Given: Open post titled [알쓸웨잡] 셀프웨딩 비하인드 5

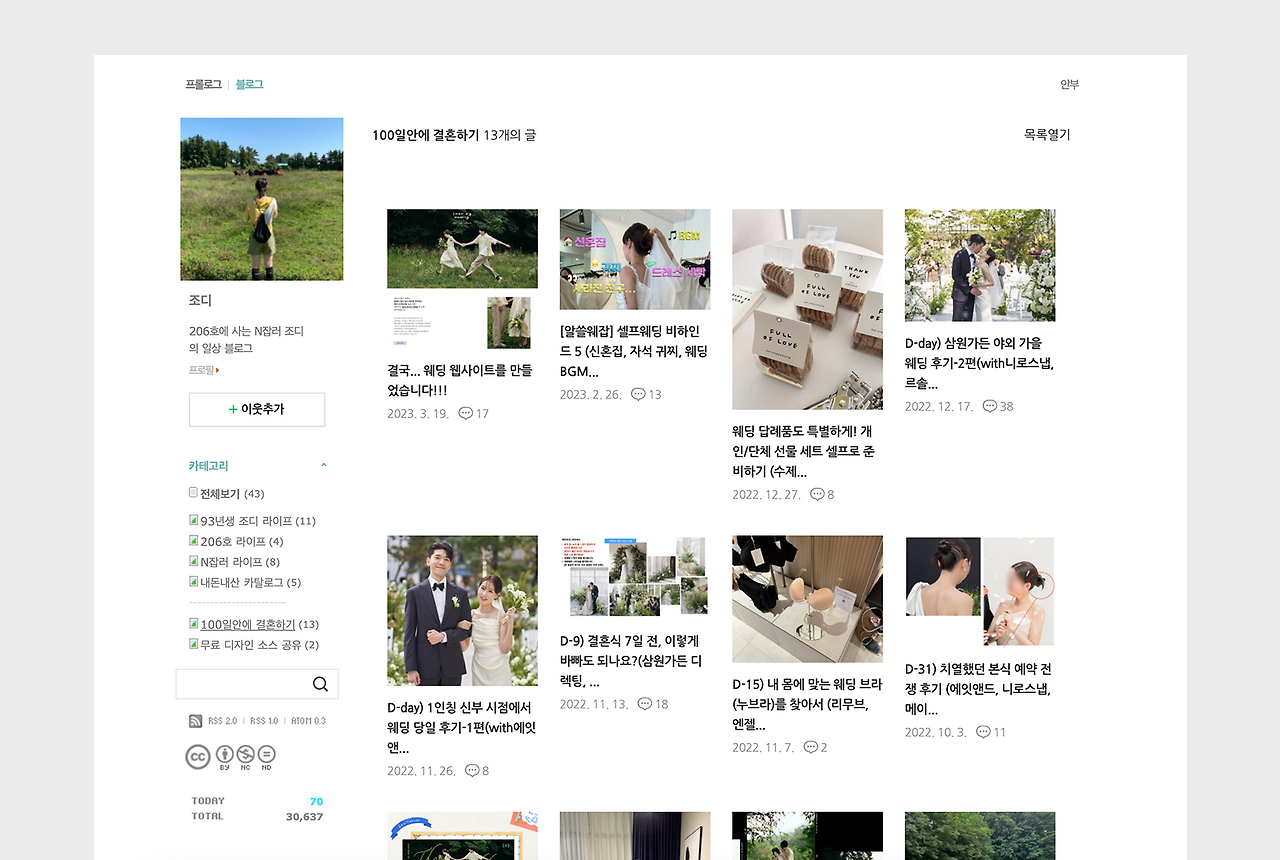Looking at the screenshot, I should (x=635, y=351).
